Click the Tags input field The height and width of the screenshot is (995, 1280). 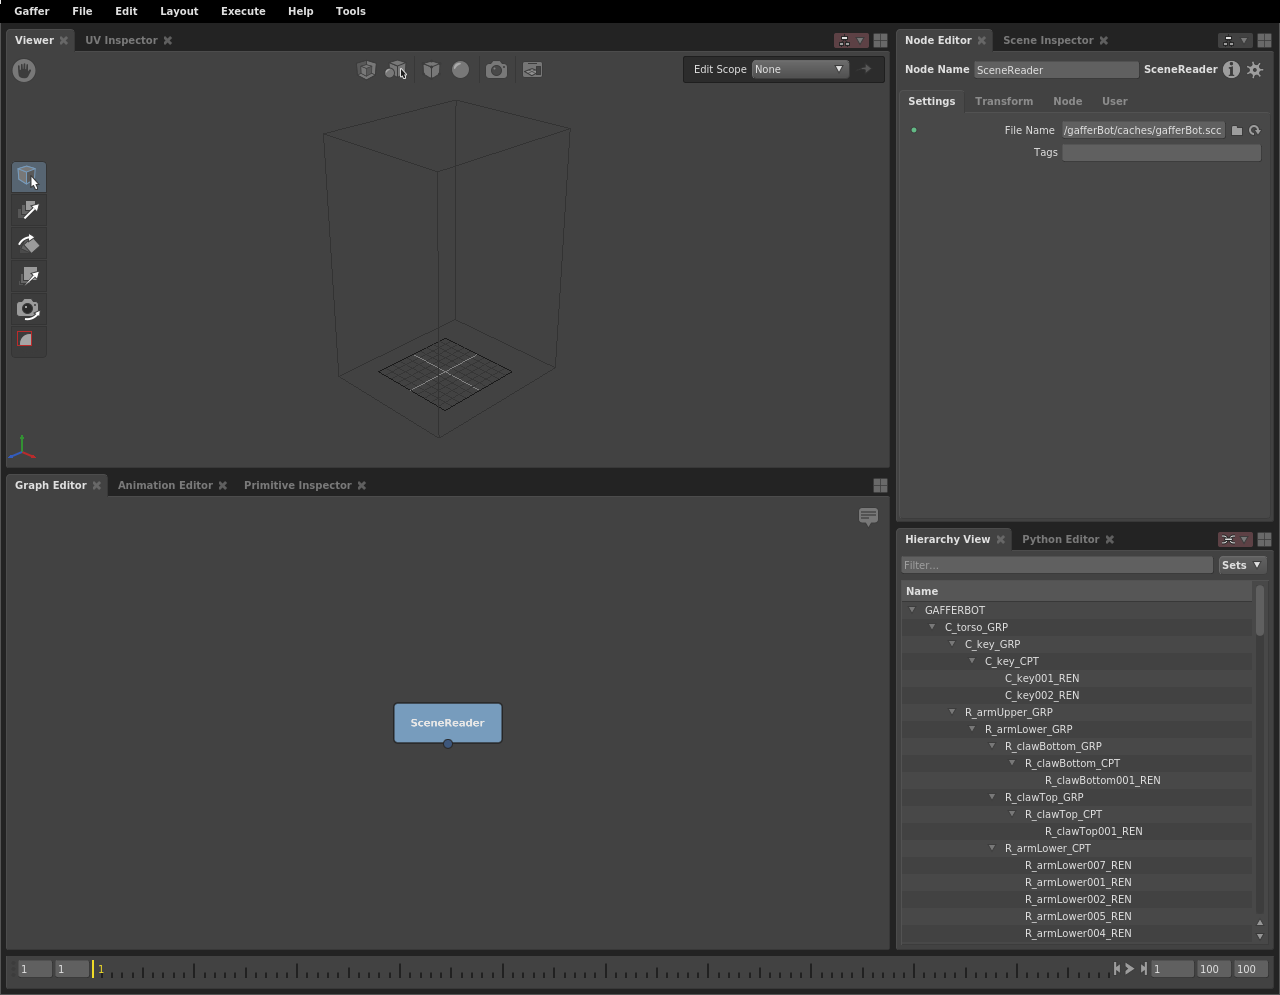[1161, 152]
